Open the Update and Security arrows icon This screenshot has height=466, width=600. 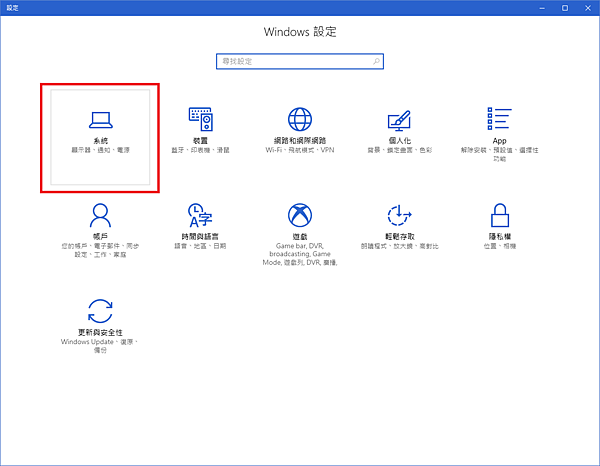tap(100, 311)
